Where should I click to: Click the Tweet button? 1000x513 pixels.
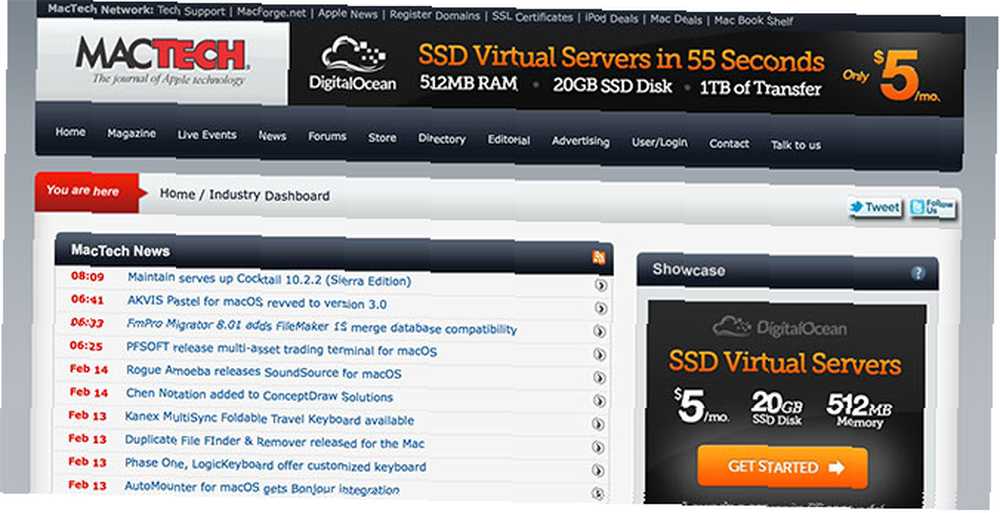(875, 207)
